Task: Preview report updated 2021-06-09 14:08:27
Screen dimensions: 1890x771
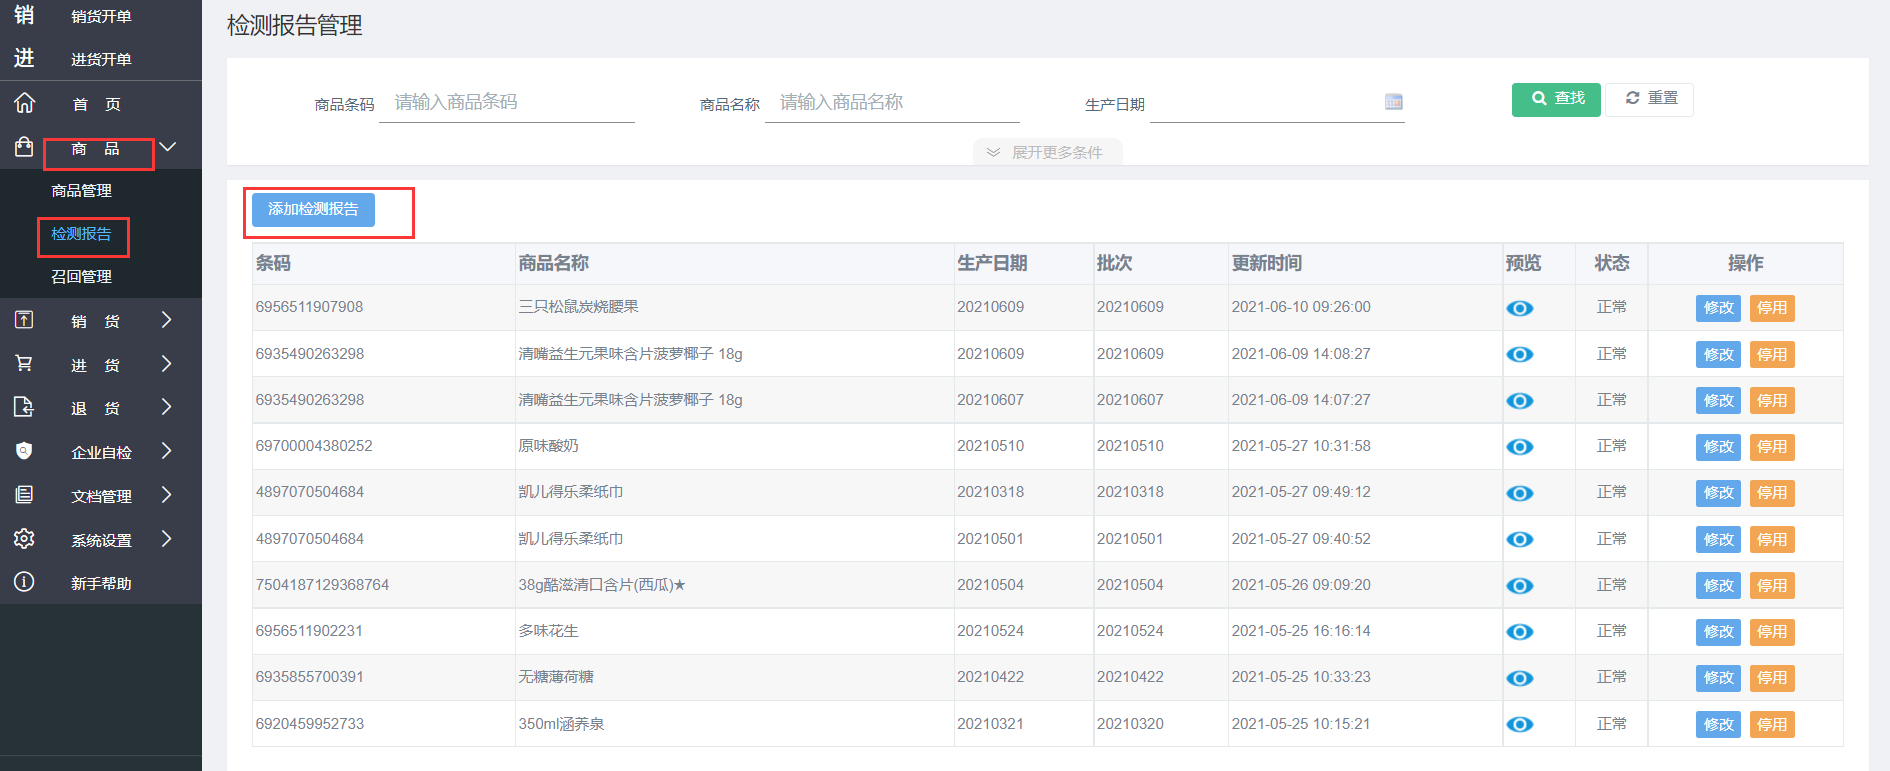Action: tap(1520, 354)
